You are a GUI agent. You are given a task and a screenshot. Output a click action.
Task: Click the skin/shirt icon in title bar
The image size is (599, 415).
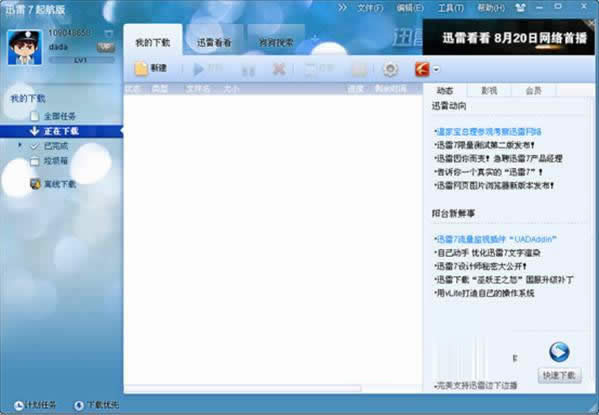pos(520,7)
